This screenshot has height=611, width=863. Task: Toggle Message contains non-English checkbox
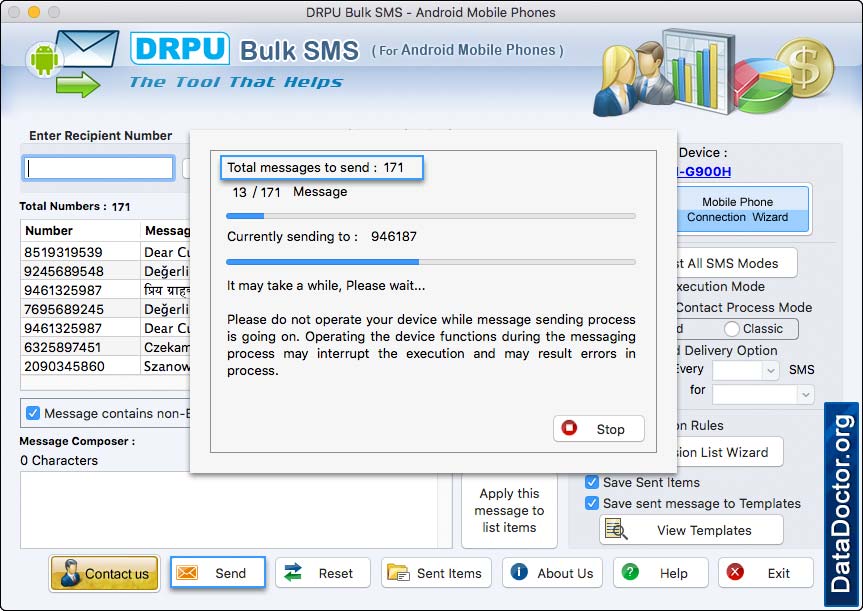tap(33, 413)
